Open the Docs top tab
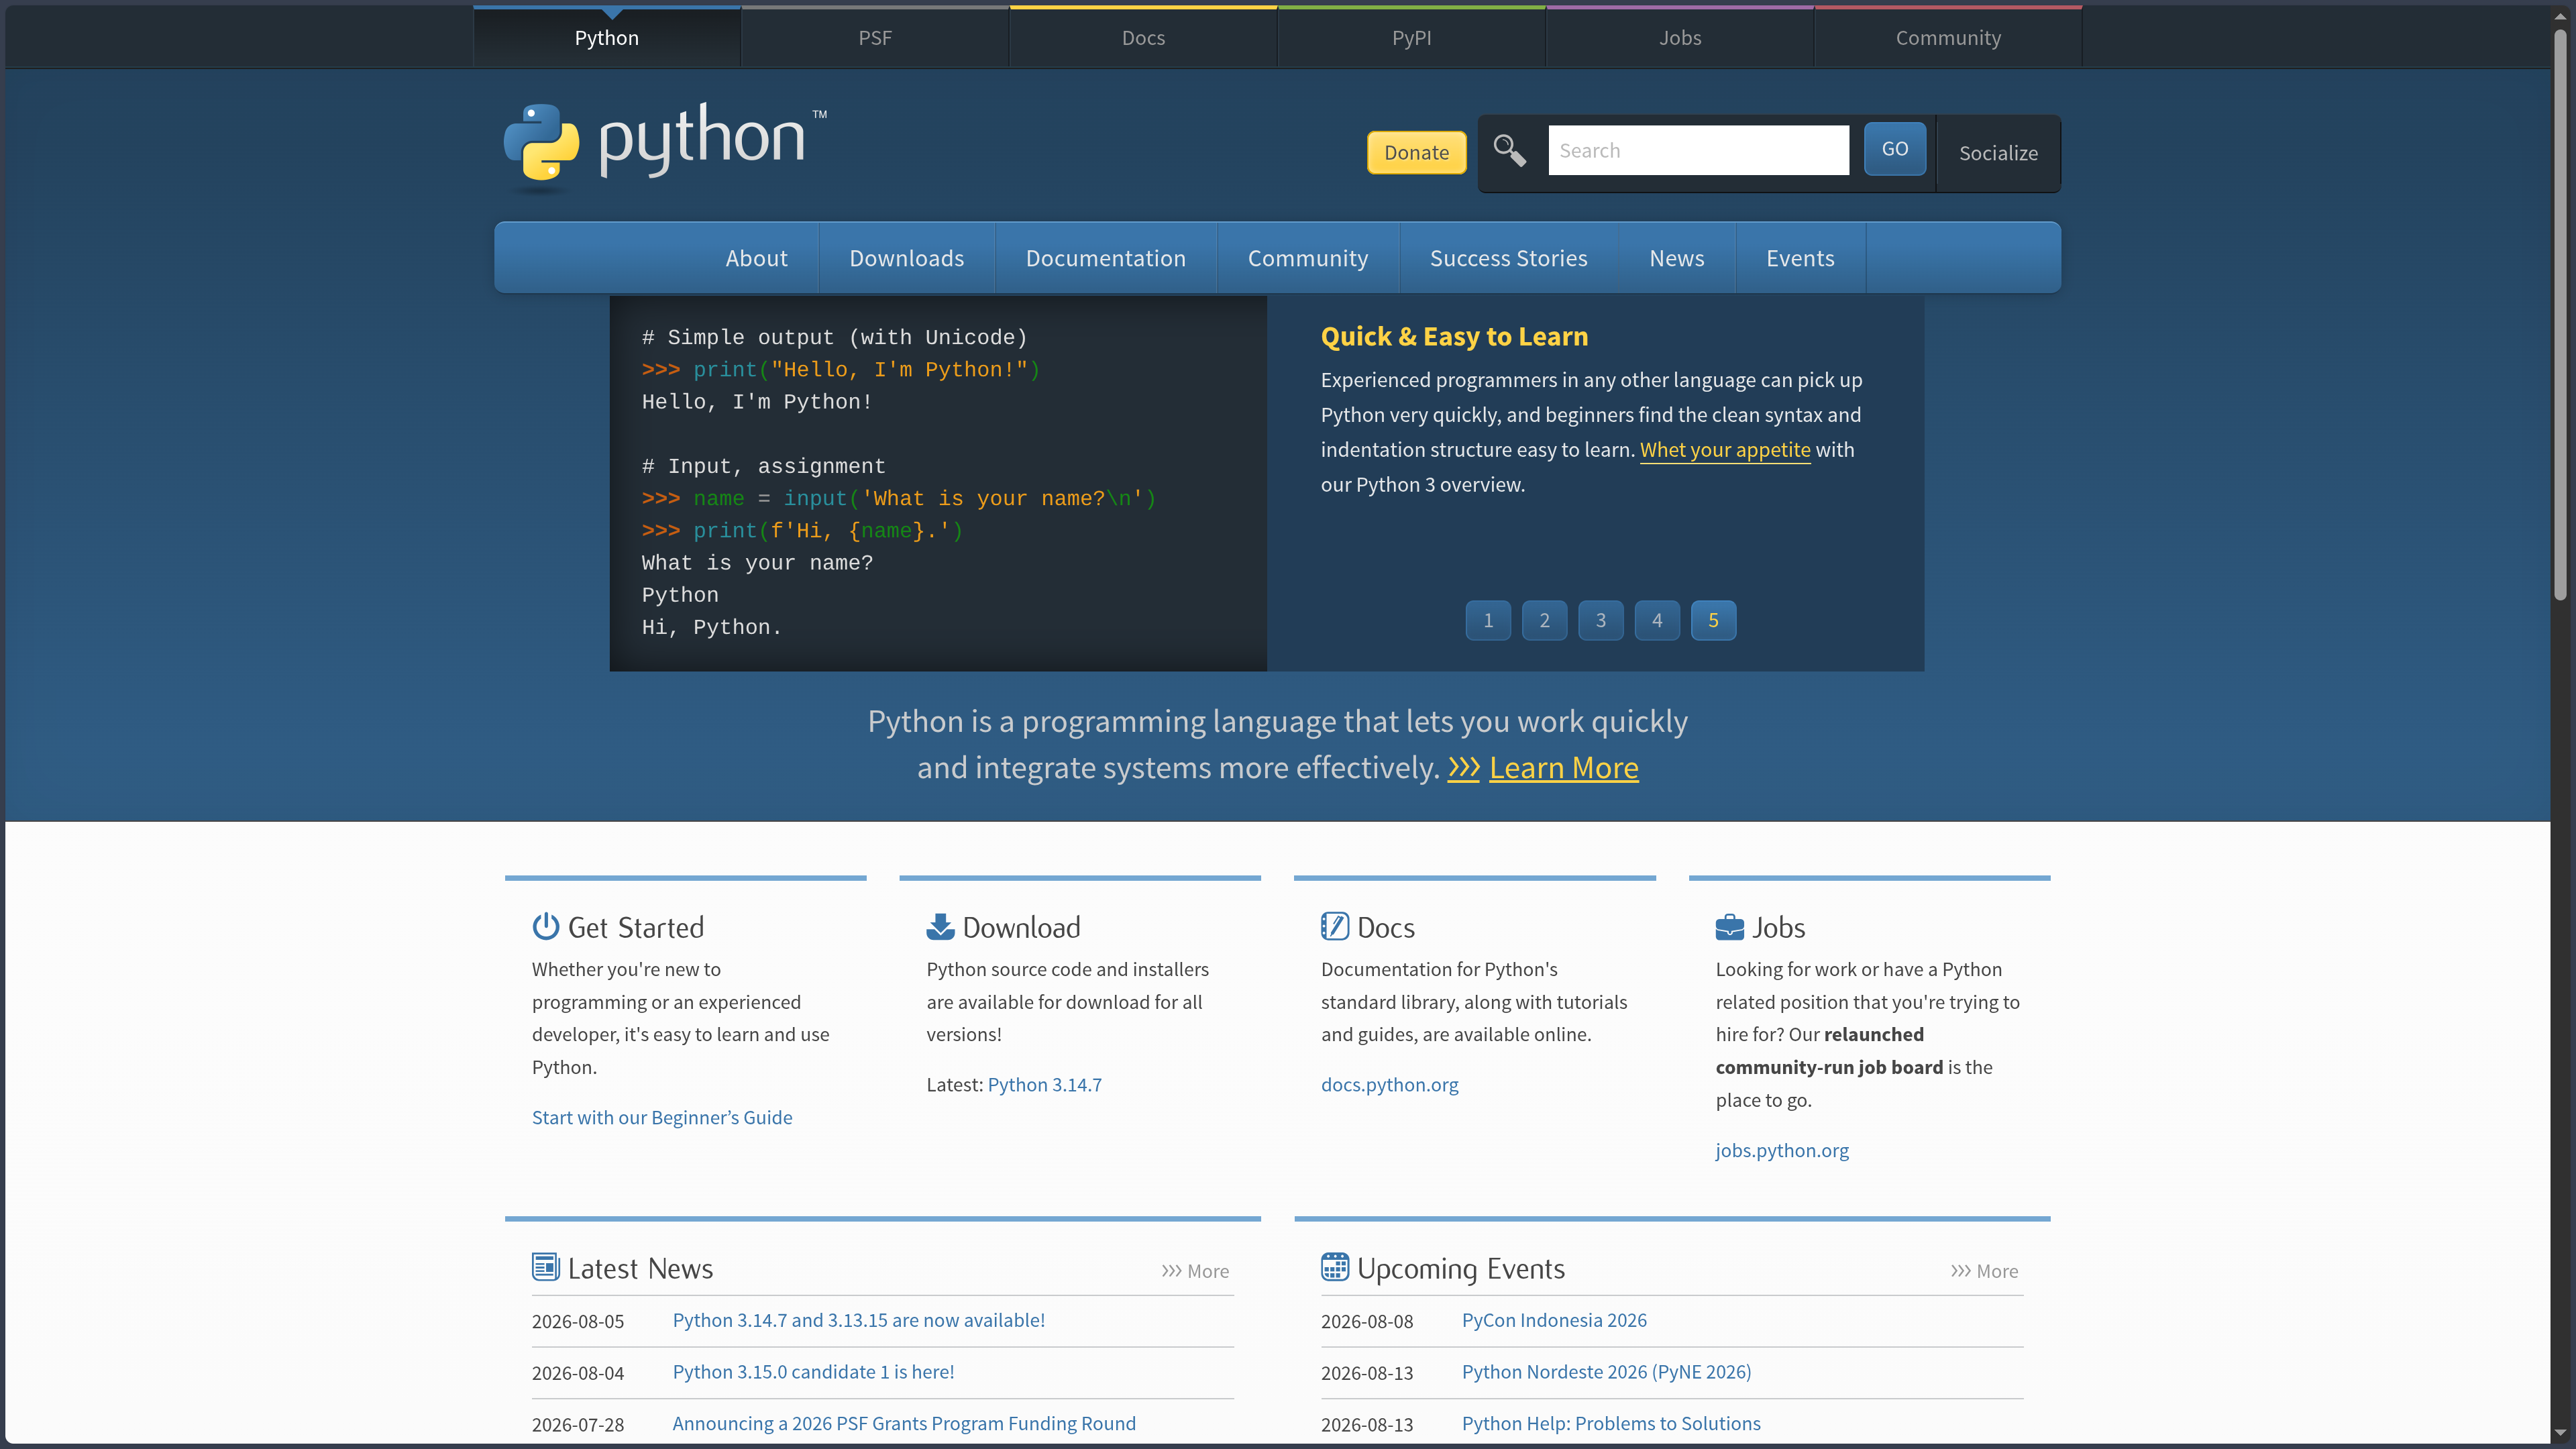 point(1143,38)
